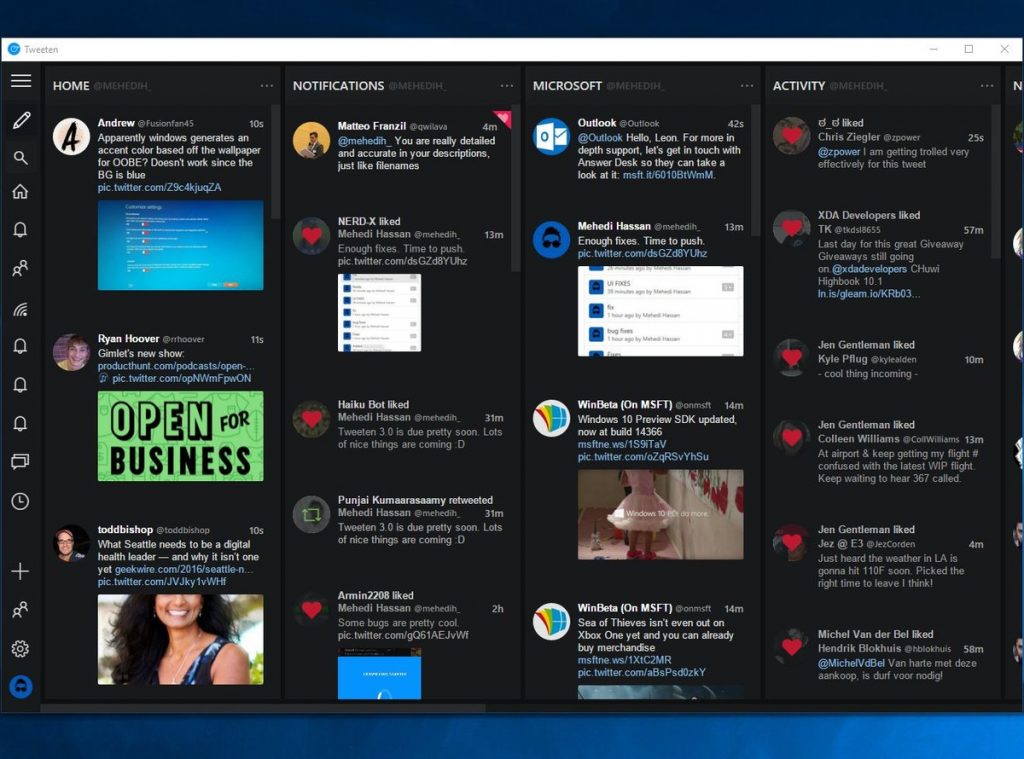Open the msftne.ws/1S9iTaV link in the WinBeta tweet
Screen dimensions: 1024x759
(x=622, y=444)
